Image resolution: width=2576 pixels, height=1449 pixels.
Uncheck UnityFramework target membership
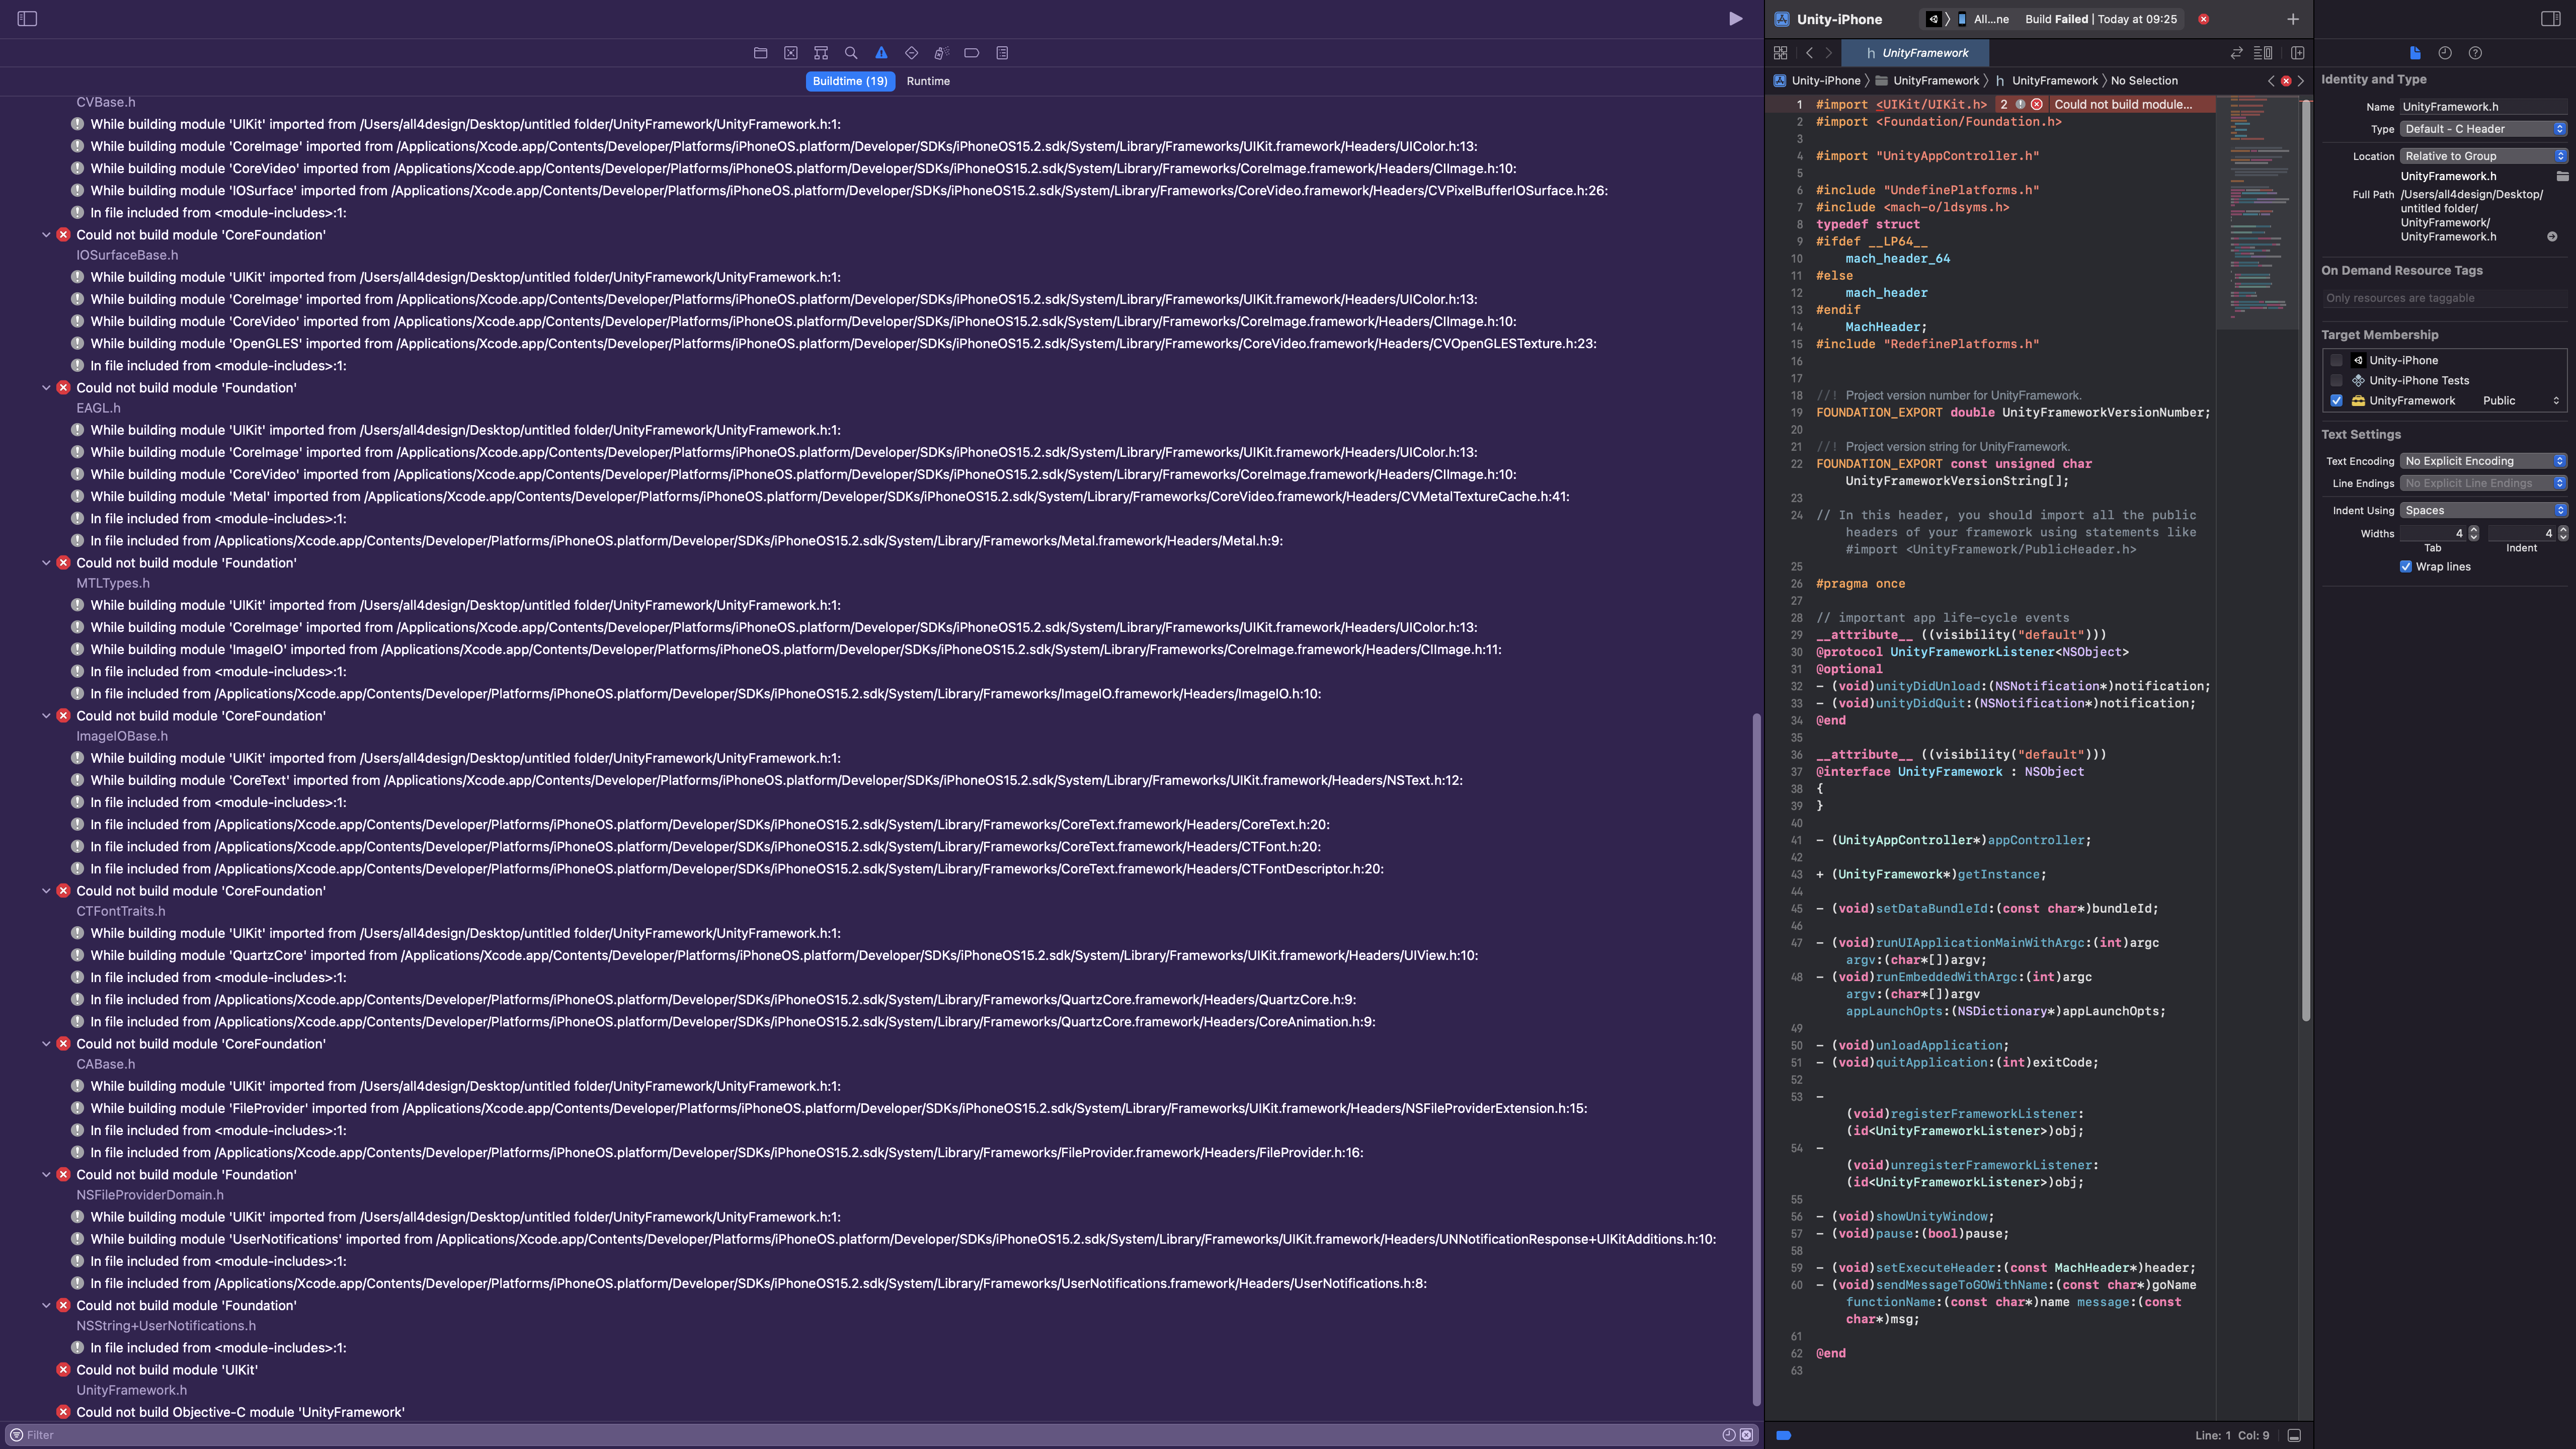2336,400
